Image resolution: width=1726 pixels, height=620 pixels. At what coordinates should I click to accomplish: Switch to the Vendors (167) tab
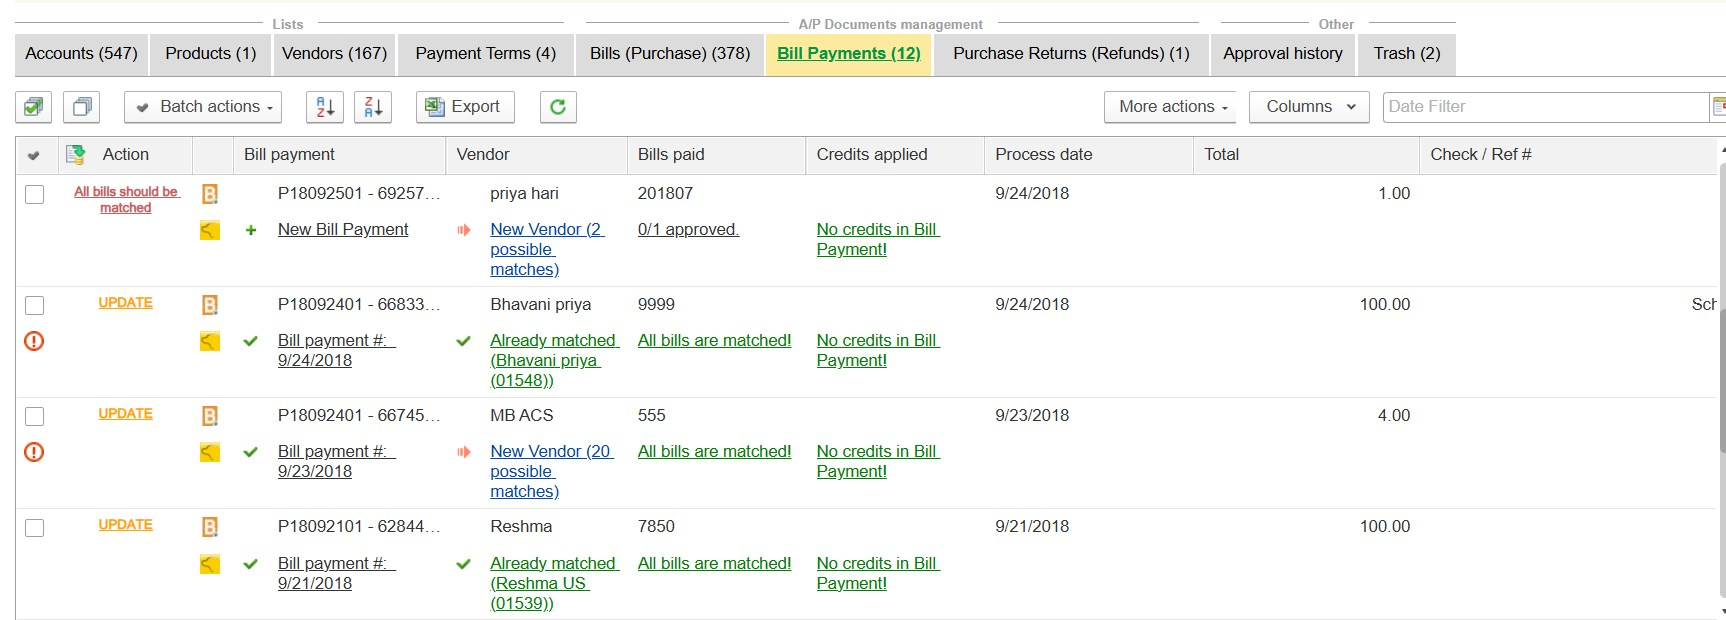334,54
